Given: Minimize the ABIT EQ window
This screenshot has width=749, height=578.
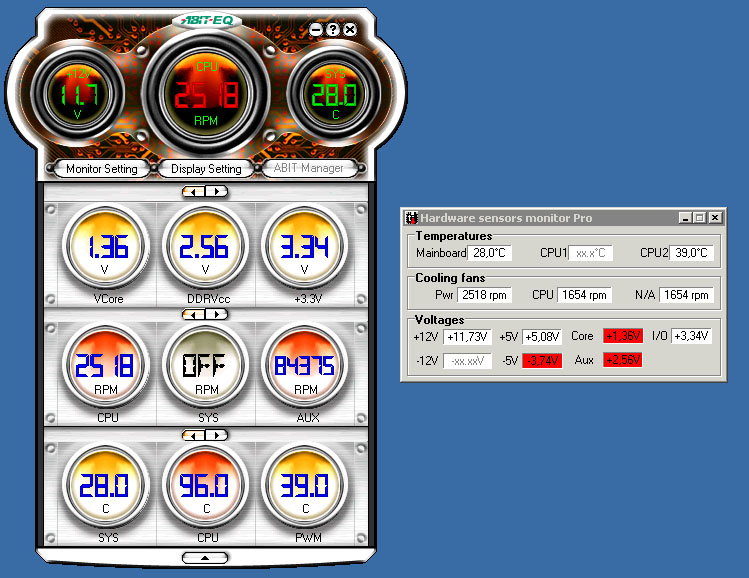Looking at the screenshot, I should coord(316,30).
